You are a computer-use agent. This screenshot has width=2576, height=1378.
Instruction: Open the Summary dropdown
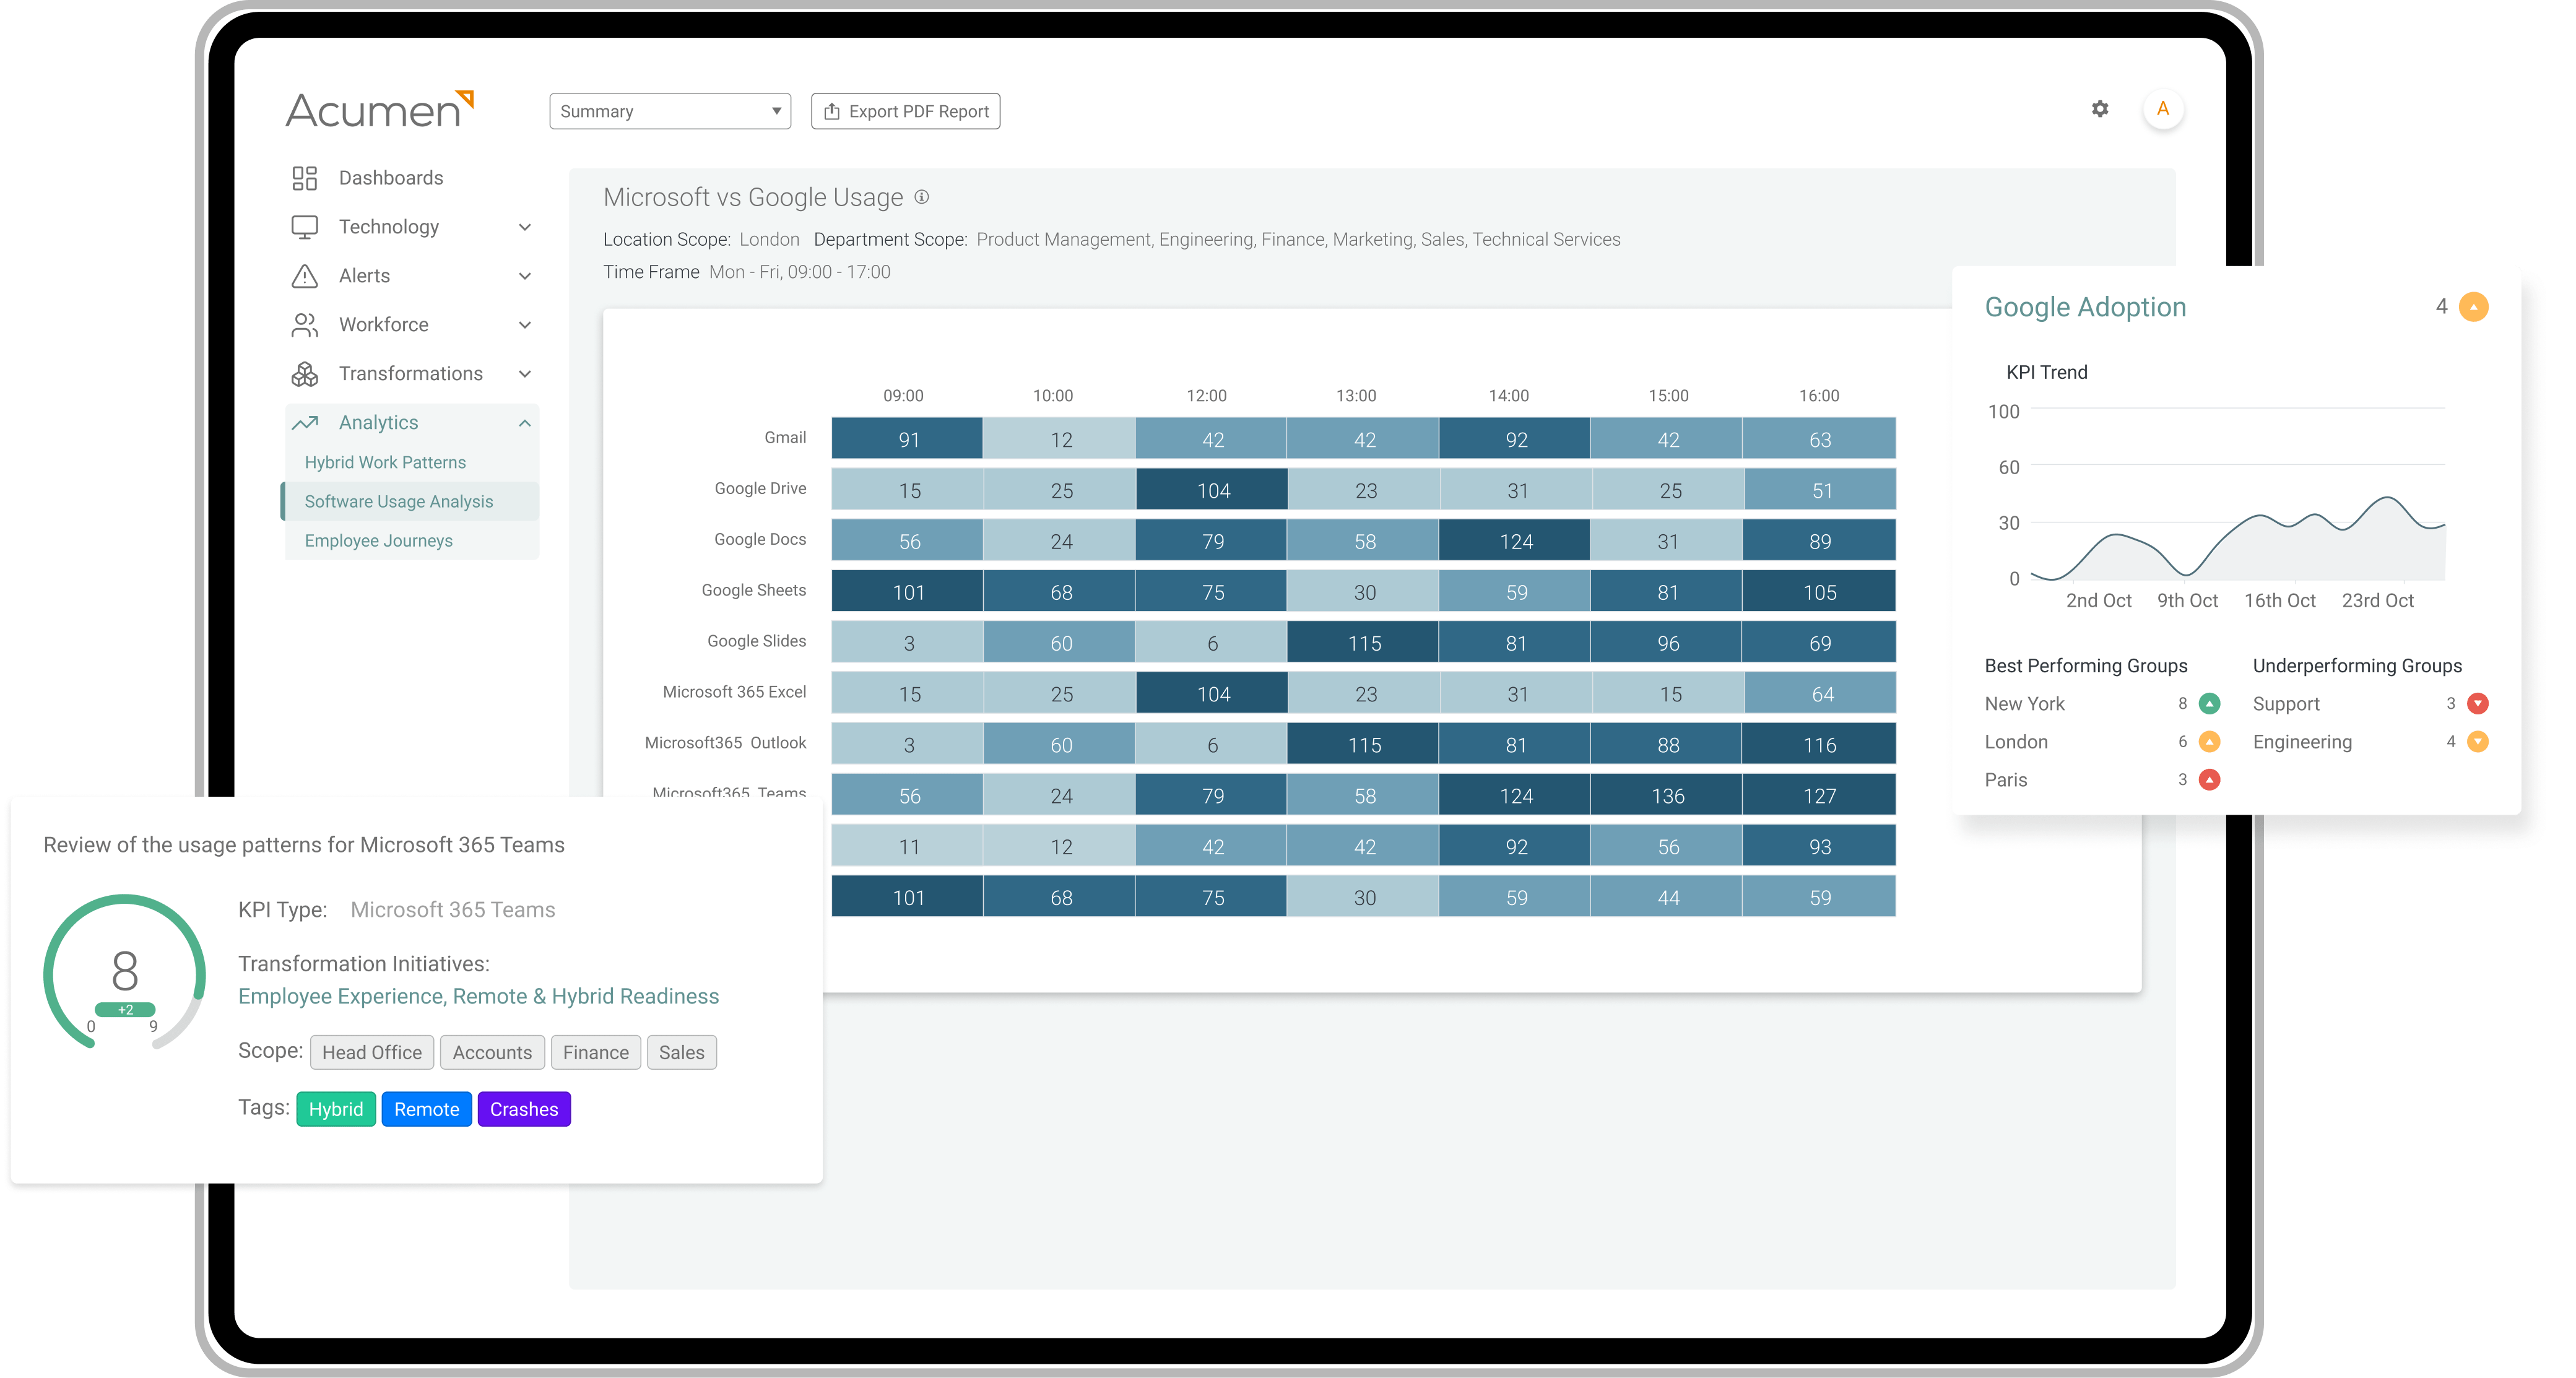[x=670, y=111]
